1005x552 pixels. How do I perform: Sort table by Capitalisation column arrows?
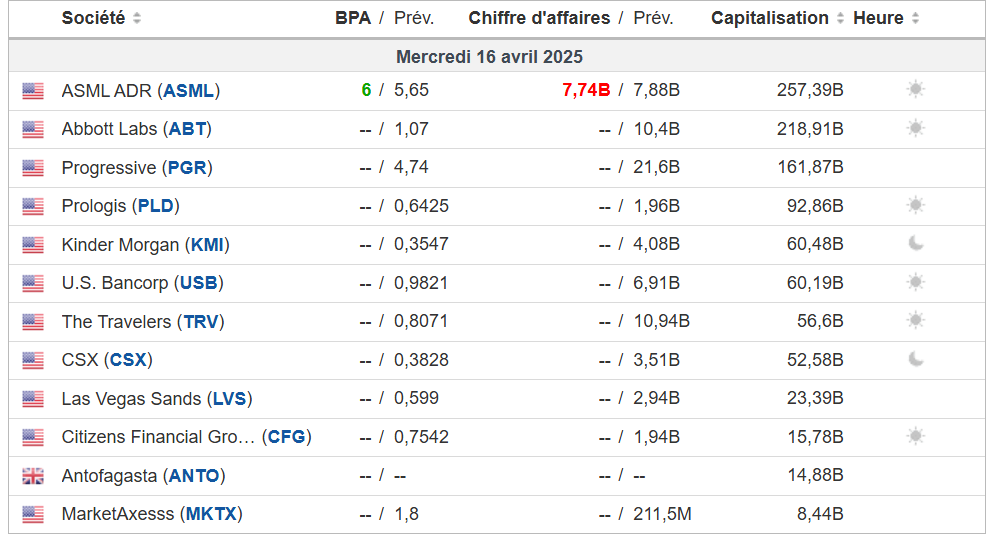pos(840,19)
